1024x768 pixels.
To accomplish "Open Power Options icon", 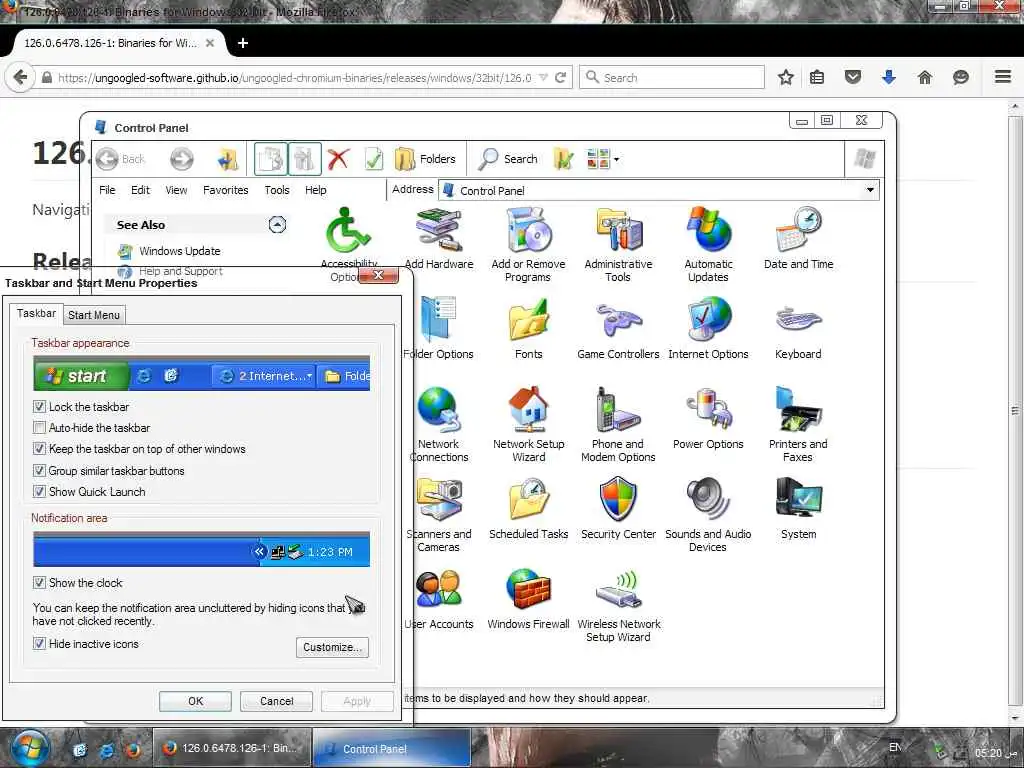I will [x=709, y=419].
